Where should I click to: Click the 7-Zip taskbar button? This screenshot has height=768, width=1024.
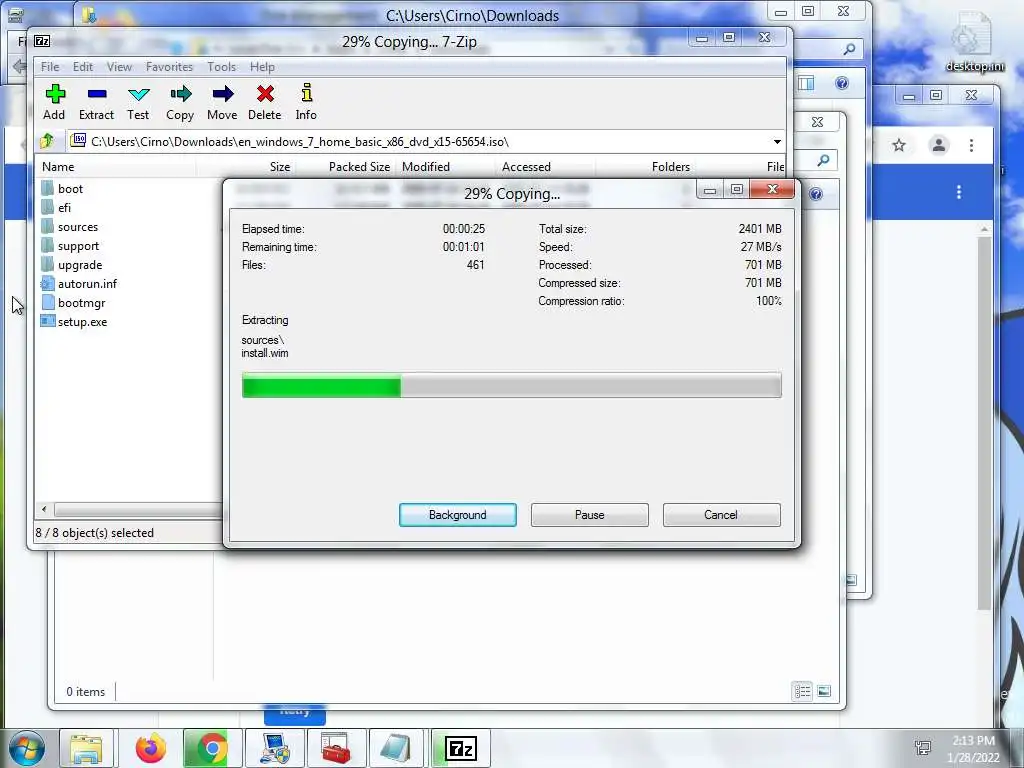point(460,748)
